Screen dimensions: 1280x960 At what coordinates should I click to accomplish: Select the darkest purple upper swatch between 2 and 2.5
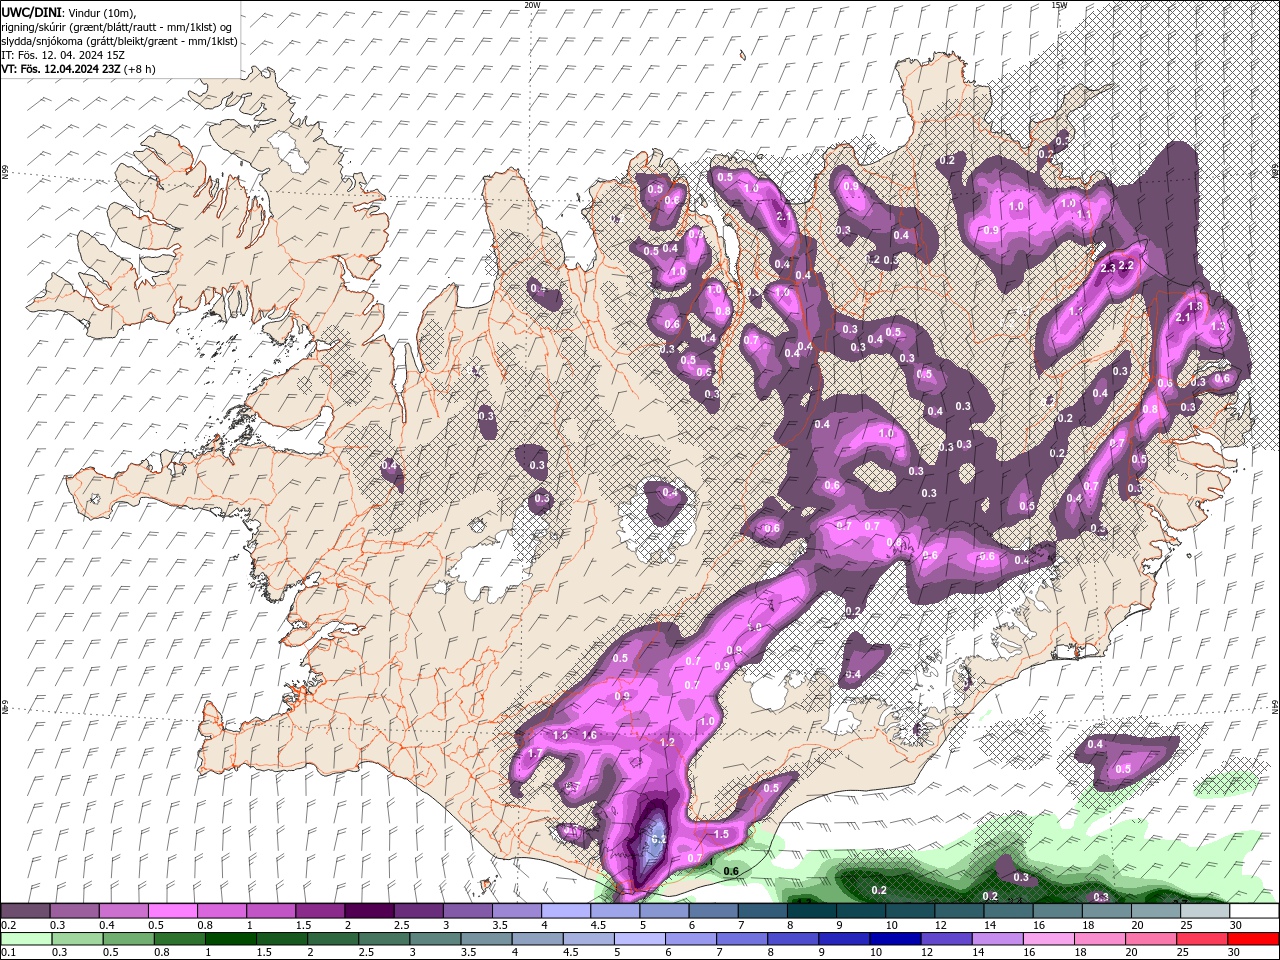tap(369, 911)
